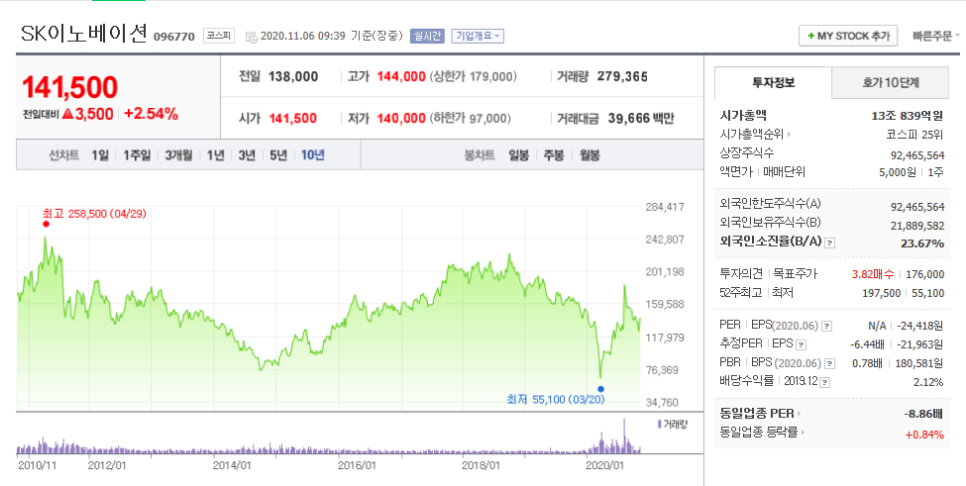Click the stock code 096770
Screen dimensions: 966x486
pos(174,37)
